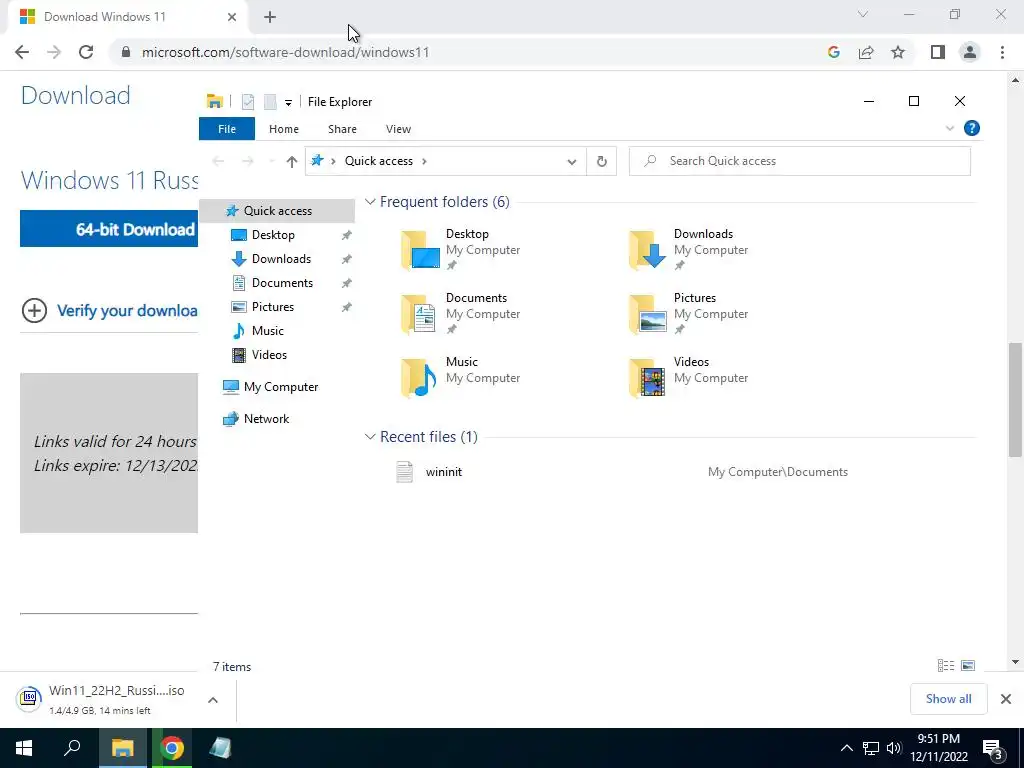Click Show all downloads button

click(948, 699)
